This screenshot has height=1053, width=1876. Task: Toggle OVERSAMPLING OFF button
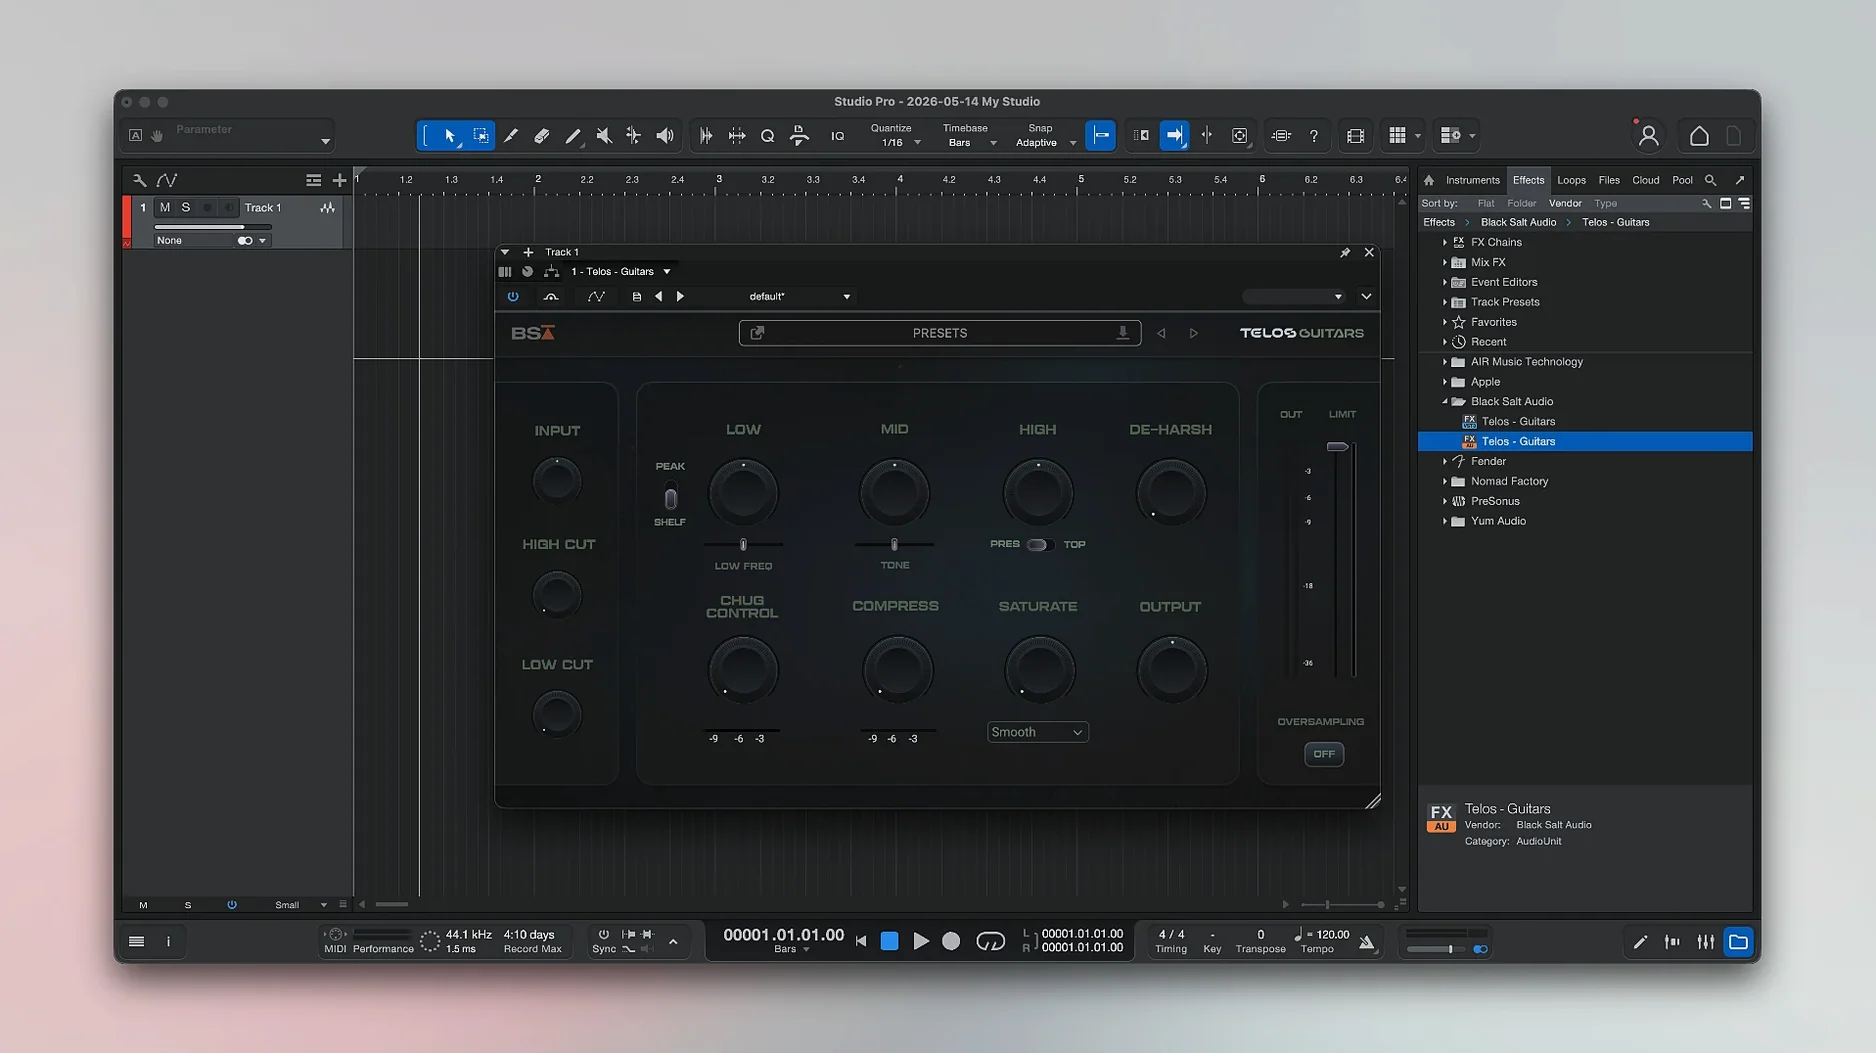[x=1324, y=754]
